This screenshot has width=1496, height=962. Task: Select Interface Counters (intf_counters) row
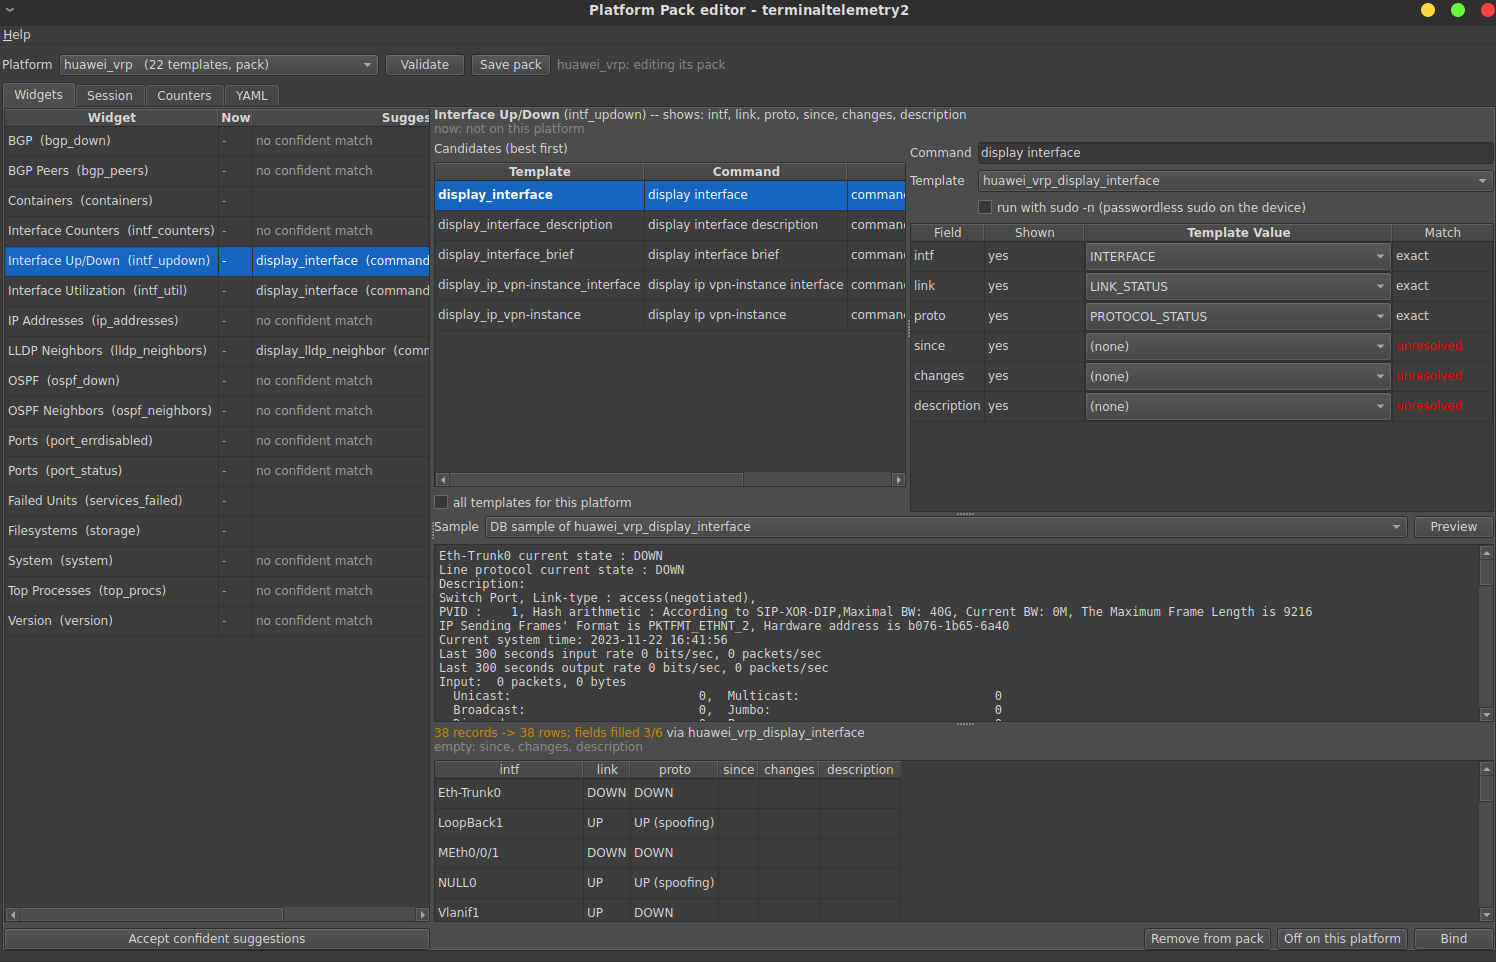217,231
